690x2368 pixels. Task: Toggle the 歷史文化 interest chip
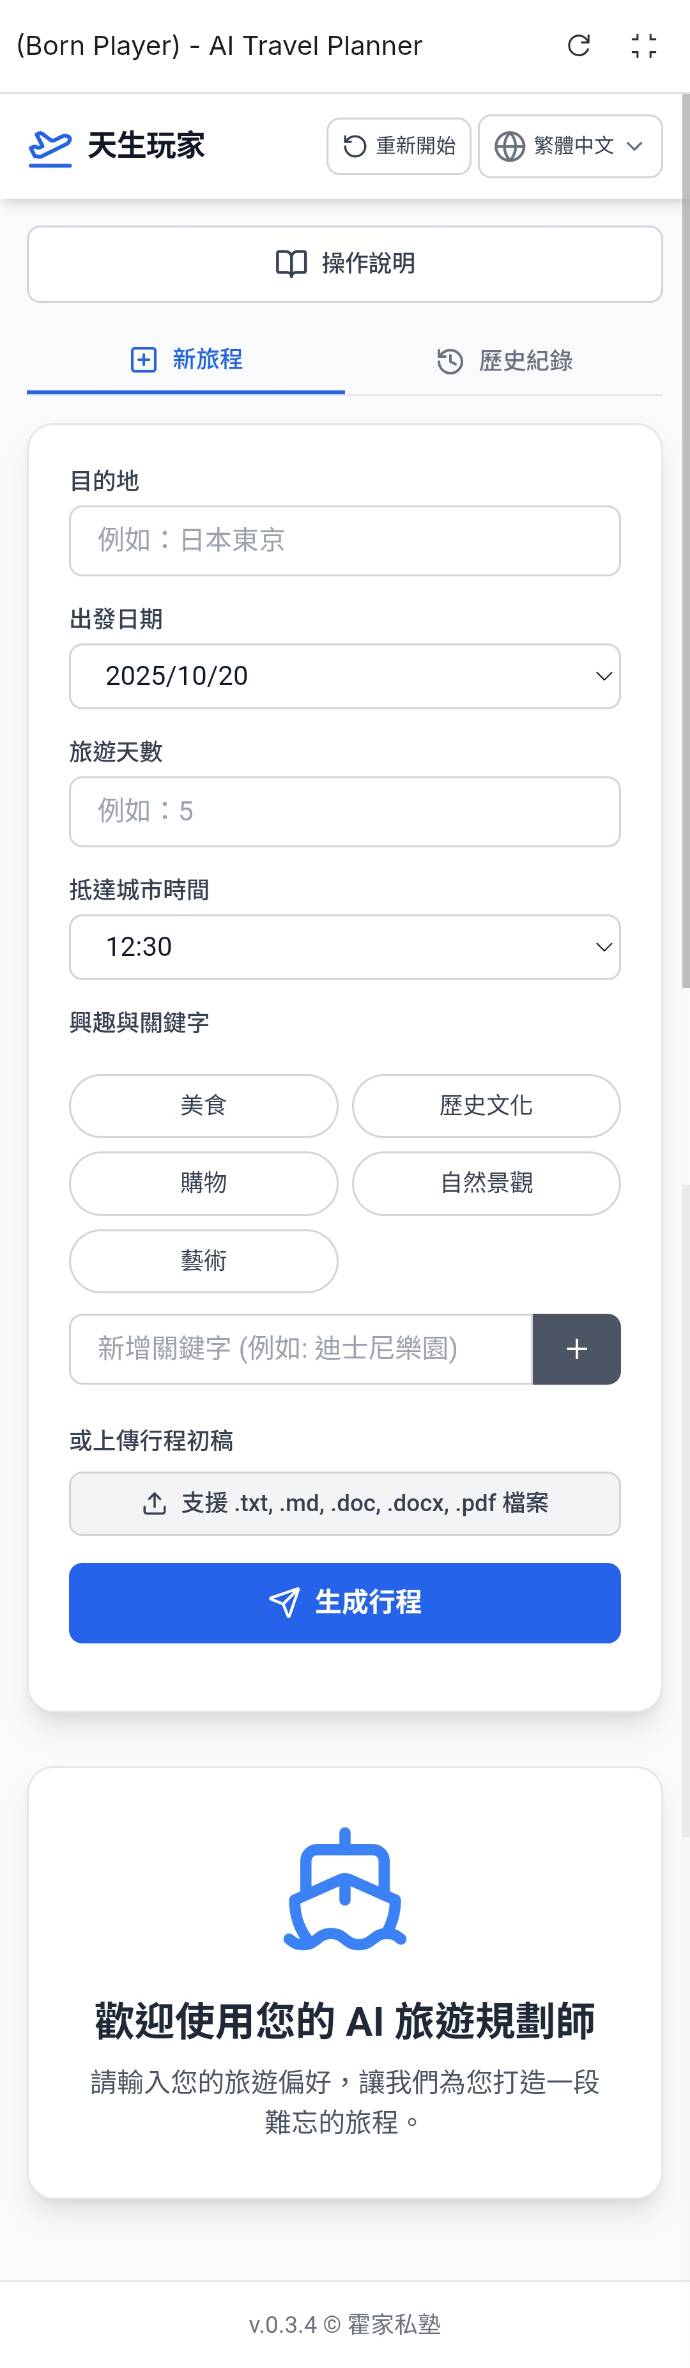click(486, 1105)
